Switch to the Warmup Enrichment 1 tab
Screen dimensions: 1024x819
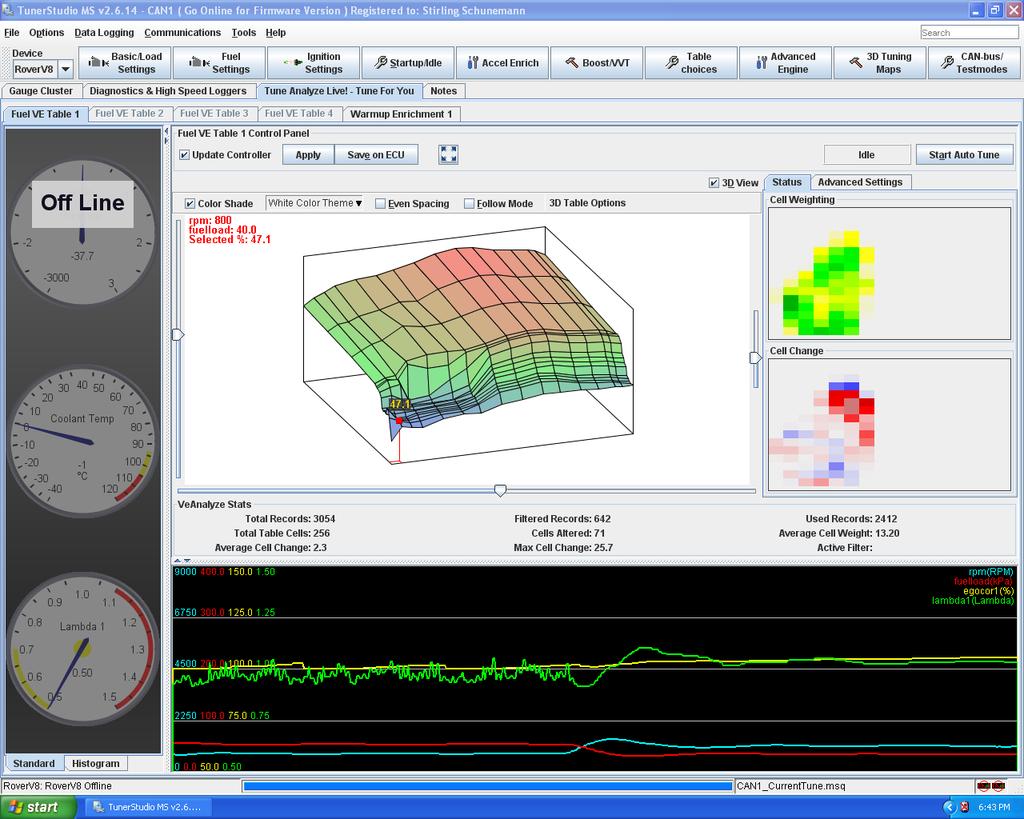pyautogui.click(x=401, y=114)
